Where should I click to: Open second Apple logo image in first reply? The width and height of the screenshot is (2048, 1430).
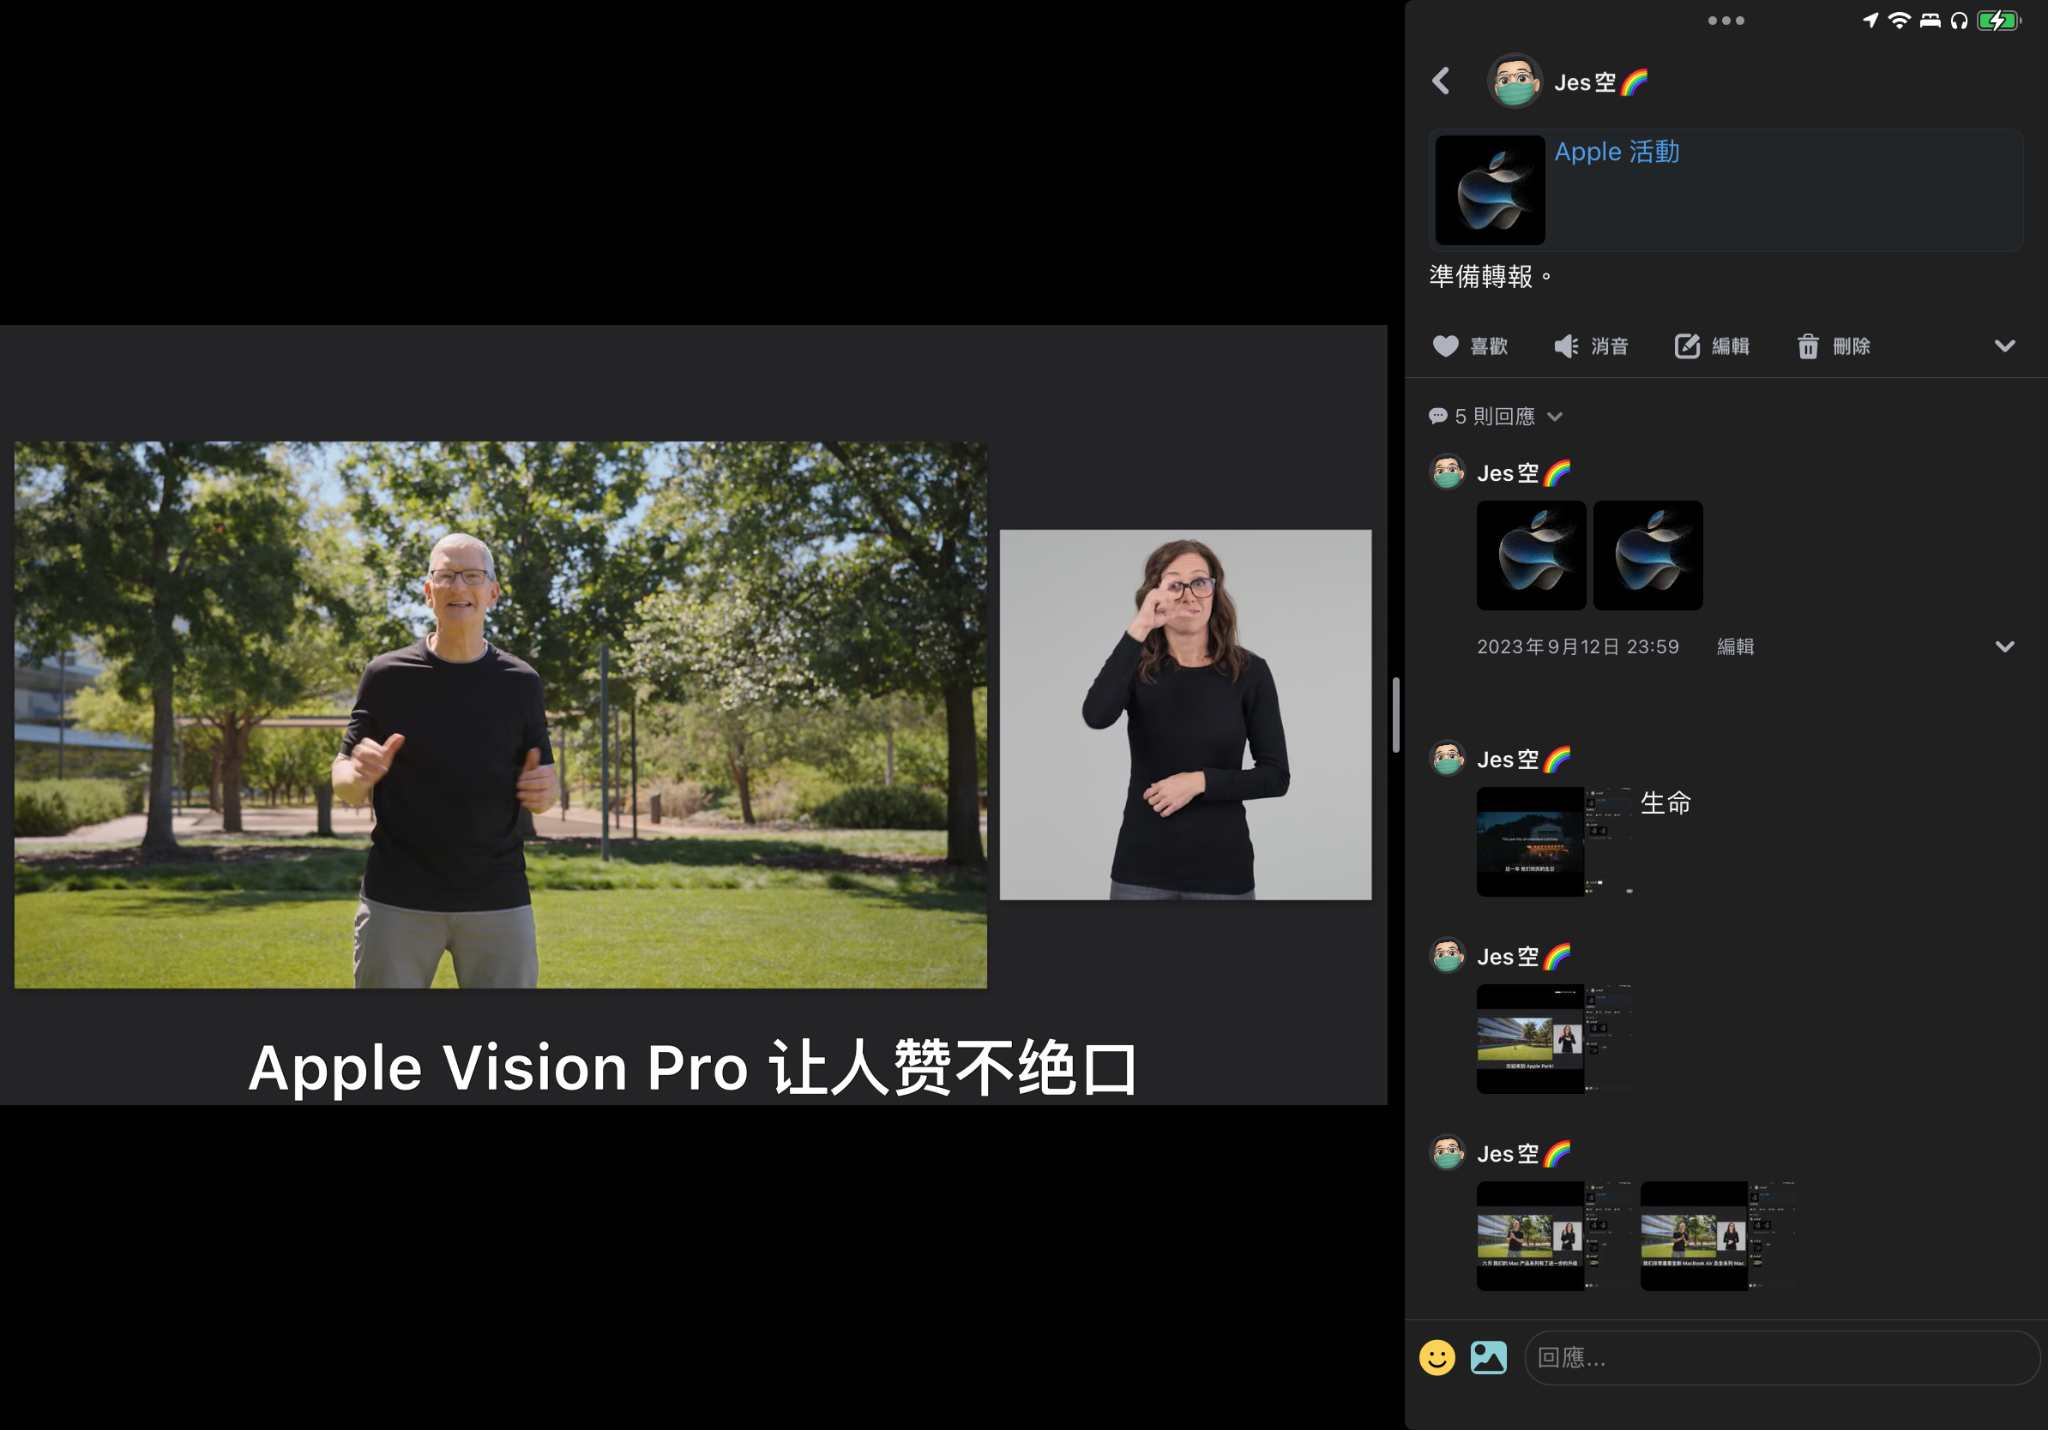[1648, 556]
